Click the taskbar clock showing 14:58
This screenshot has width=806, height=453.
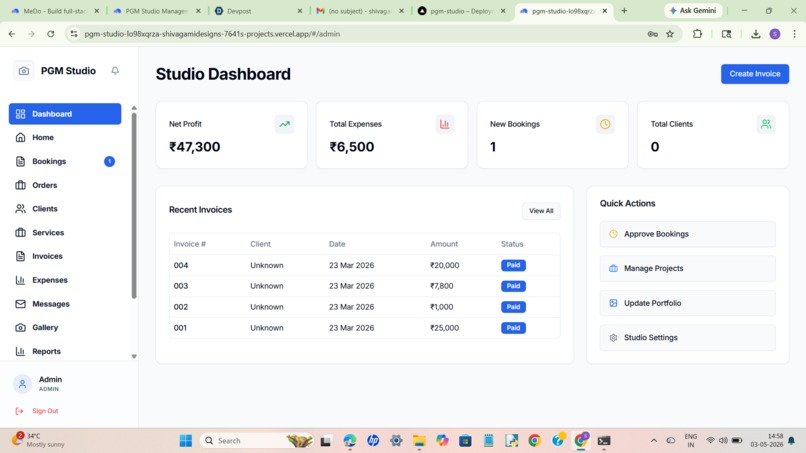pos(767,440)
